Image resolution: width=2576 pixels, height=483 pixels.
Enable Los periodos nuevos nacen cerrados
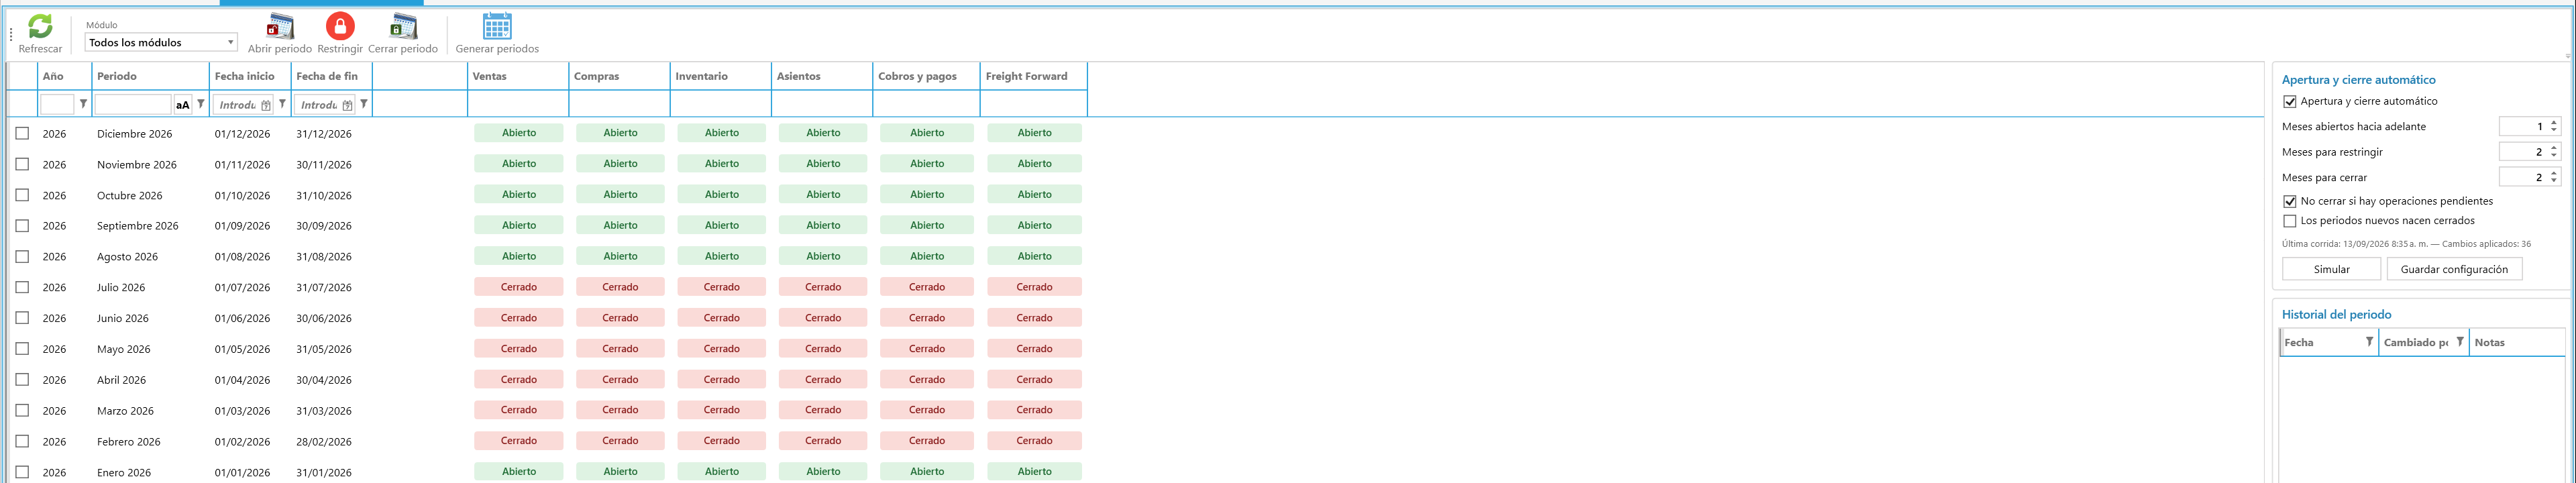tap(2290, 221)
